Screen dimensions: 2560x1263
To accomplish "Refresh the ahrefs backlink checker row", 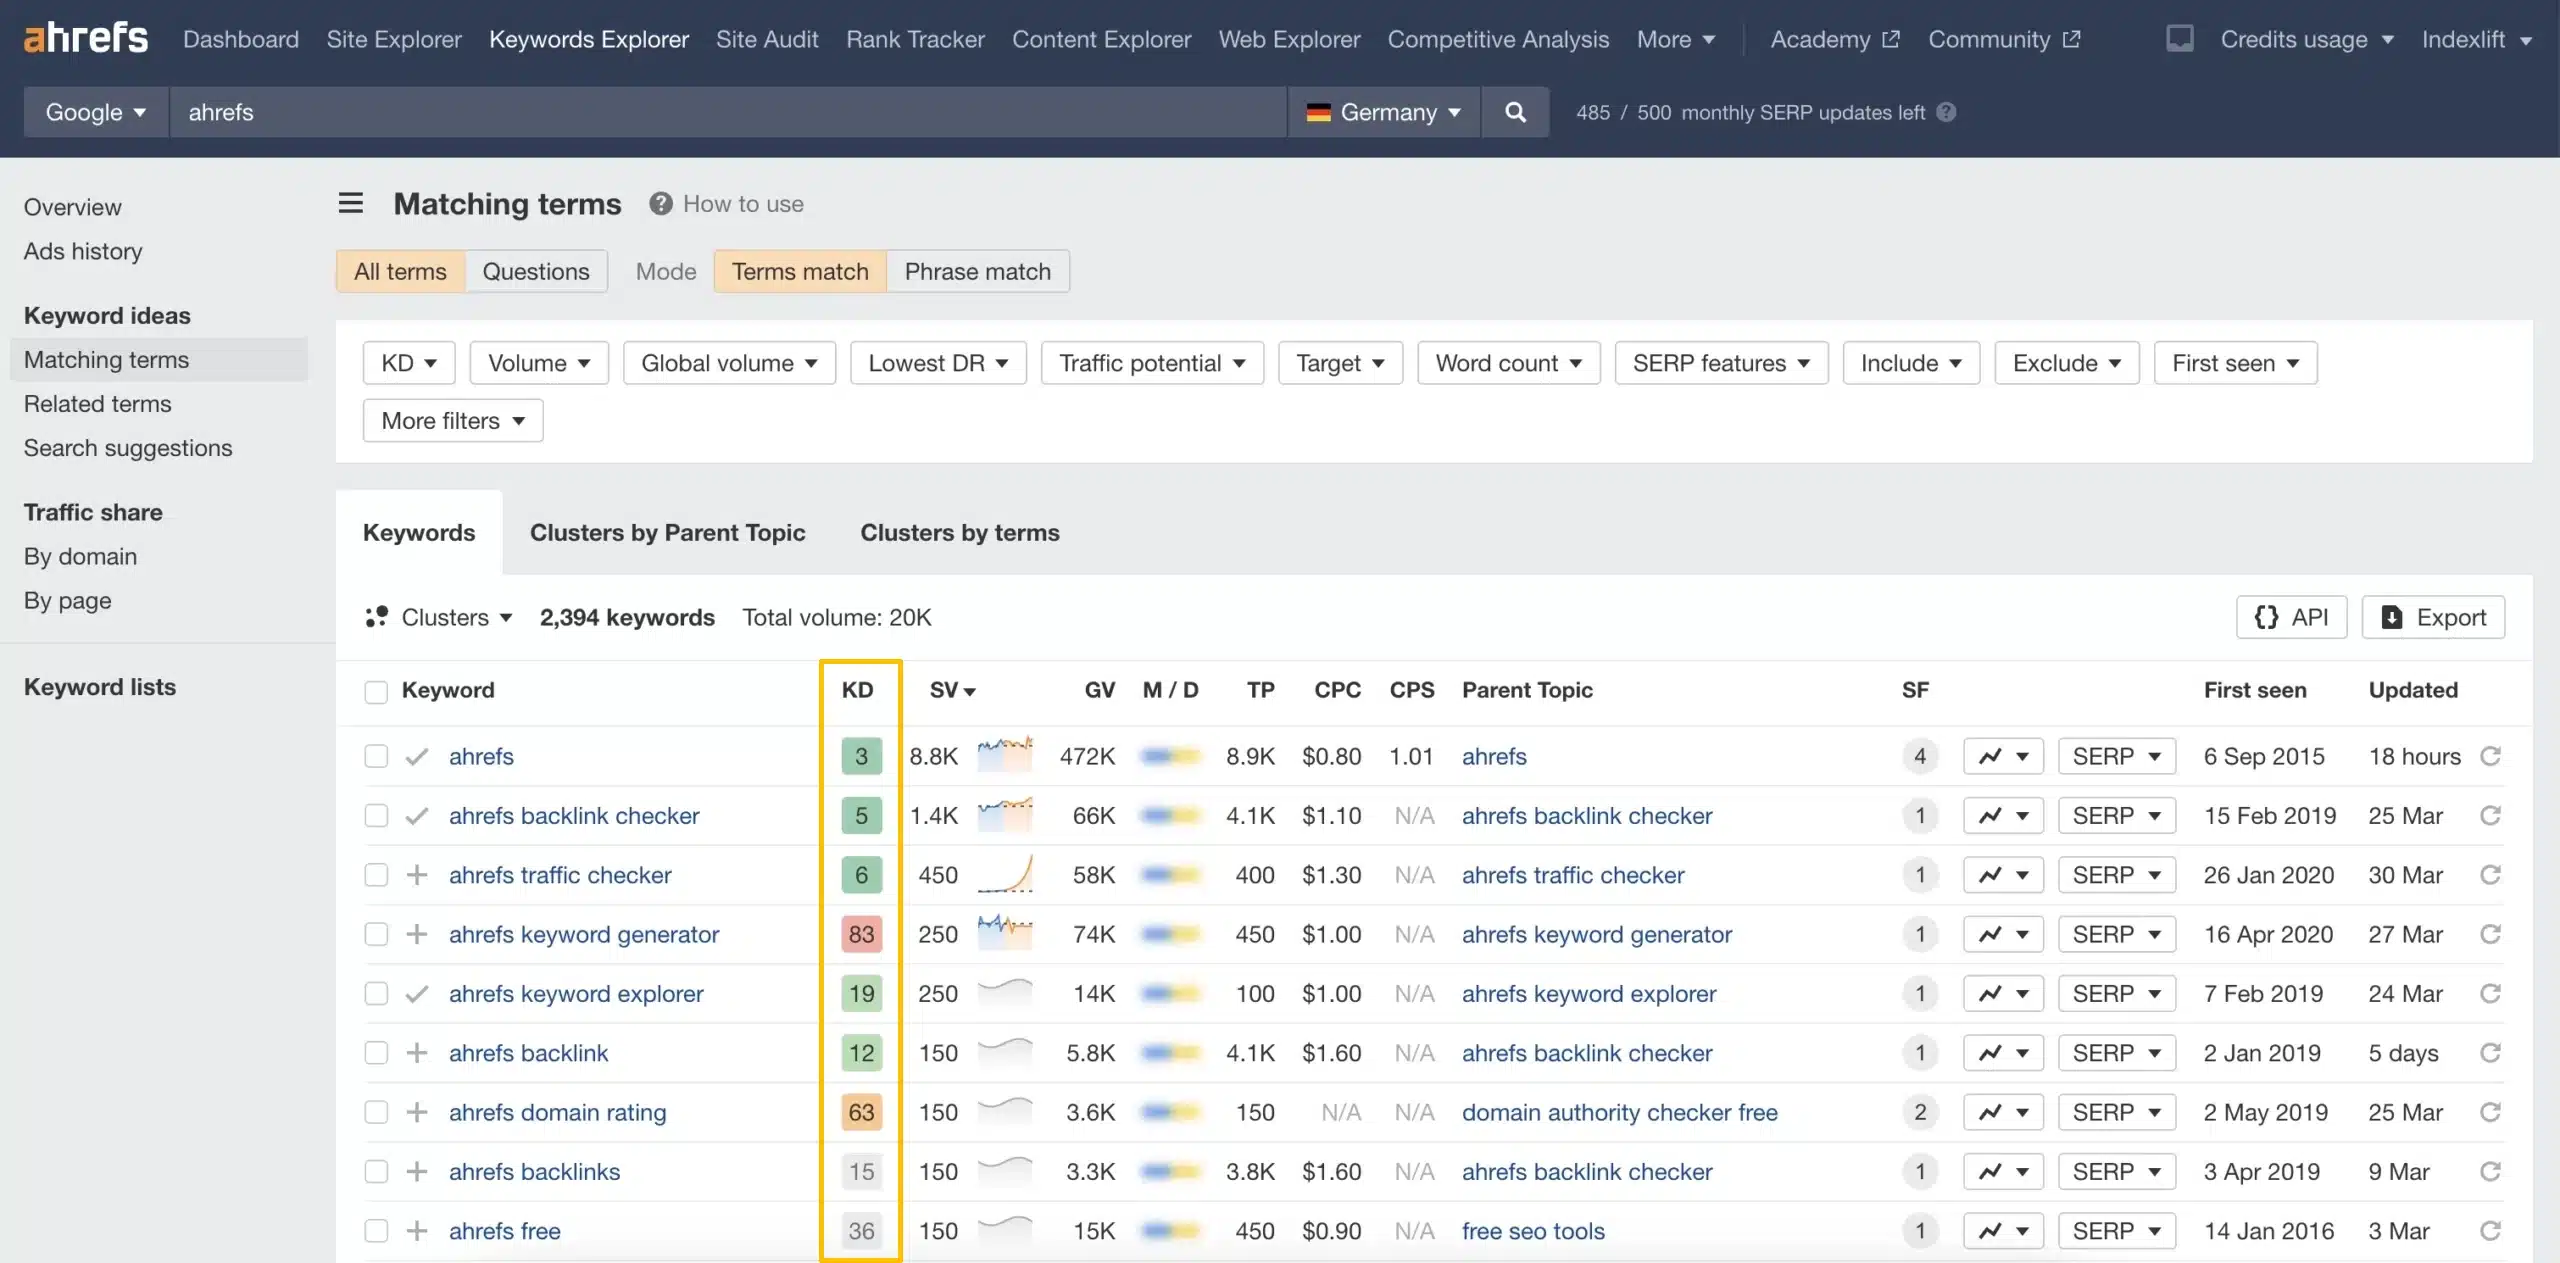I will pos(2491,815).
